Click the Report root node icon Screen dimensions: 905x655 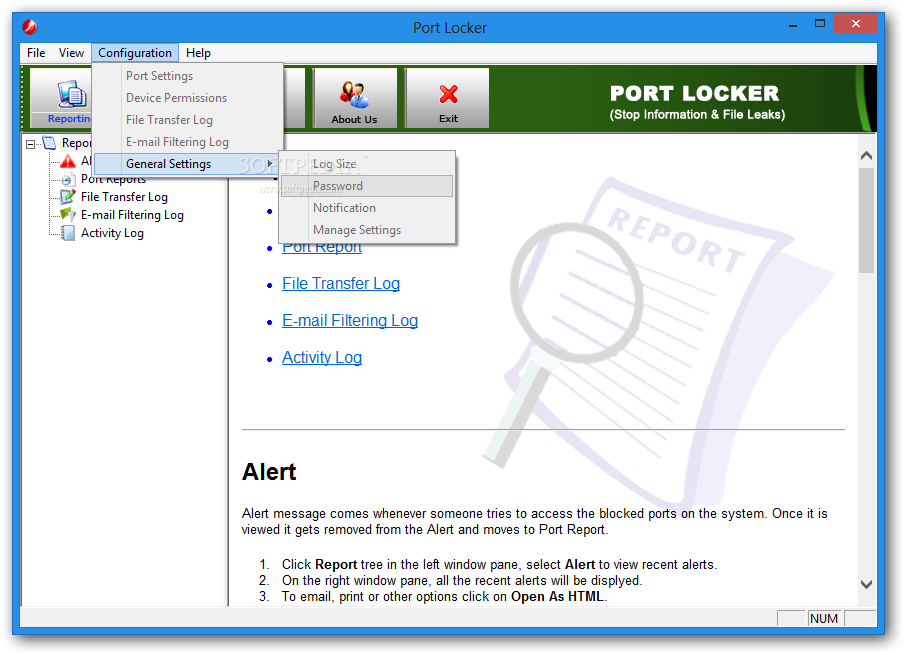pos(50,143)
